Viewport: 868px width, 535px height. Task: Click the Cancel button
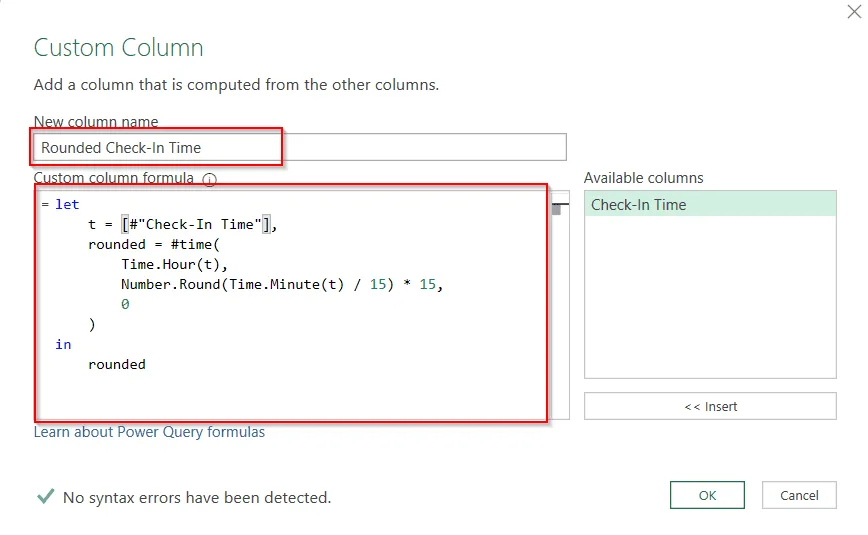coord(799,495)
